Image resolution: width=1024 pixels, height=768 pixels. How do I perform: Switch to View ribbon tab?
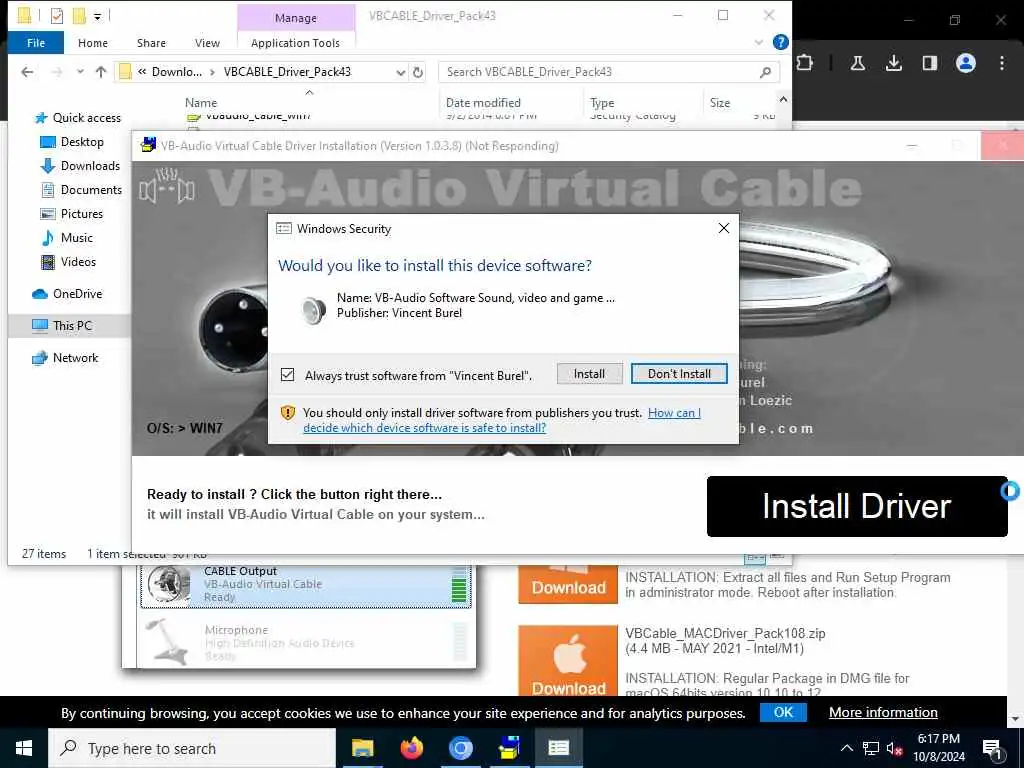(x=207, y=42)
